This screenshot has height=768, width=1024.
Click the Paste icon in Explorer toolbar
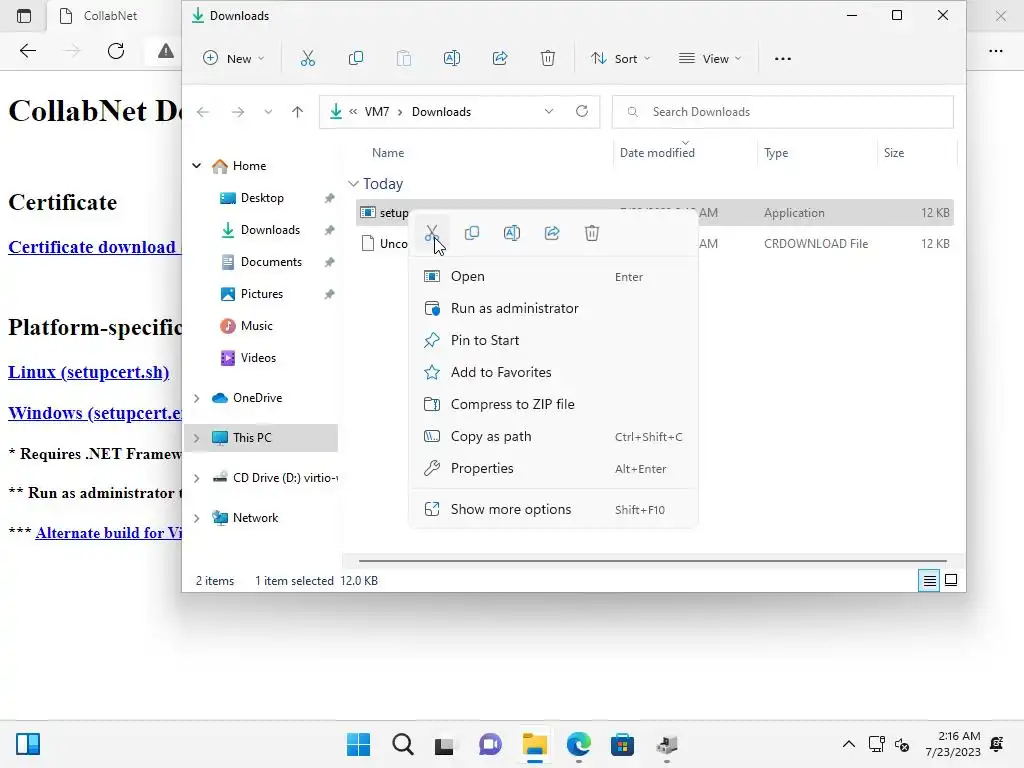(x=404, y=59)
